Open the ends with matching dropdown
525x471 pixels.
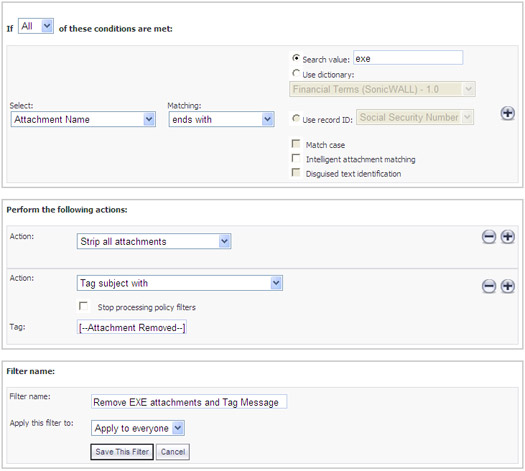click(222, 119)
